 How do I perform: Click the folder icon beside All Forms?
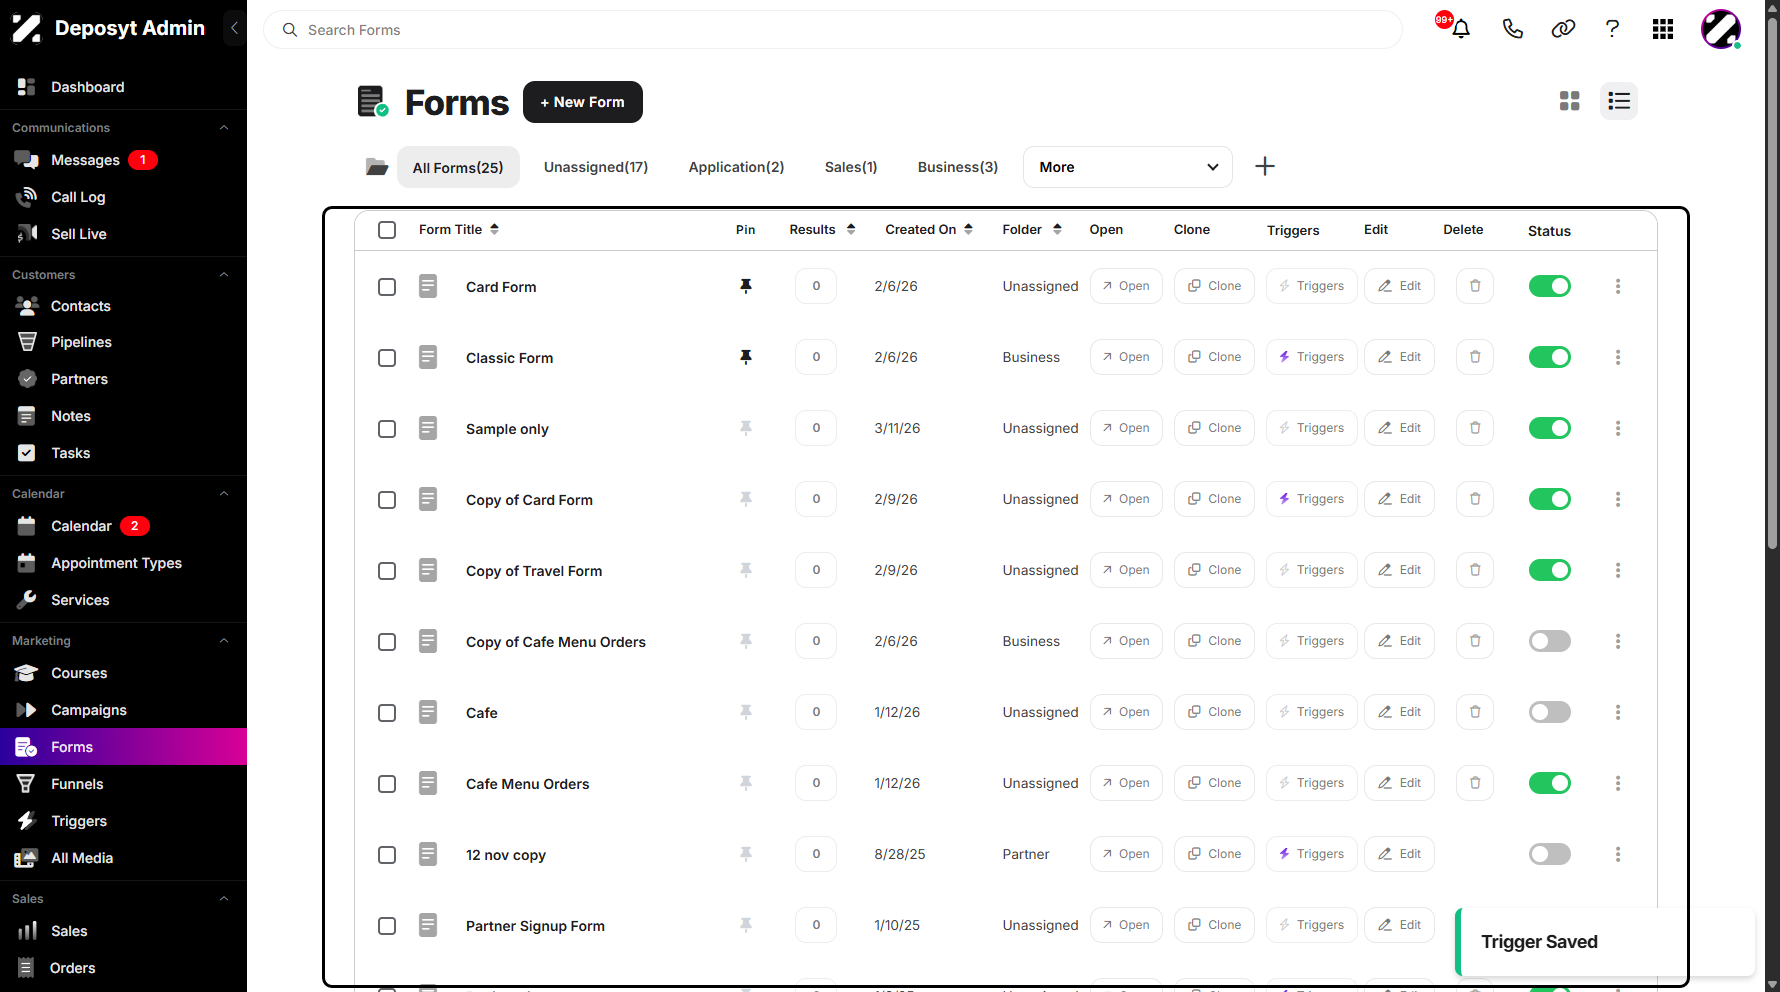pos(377,167)
